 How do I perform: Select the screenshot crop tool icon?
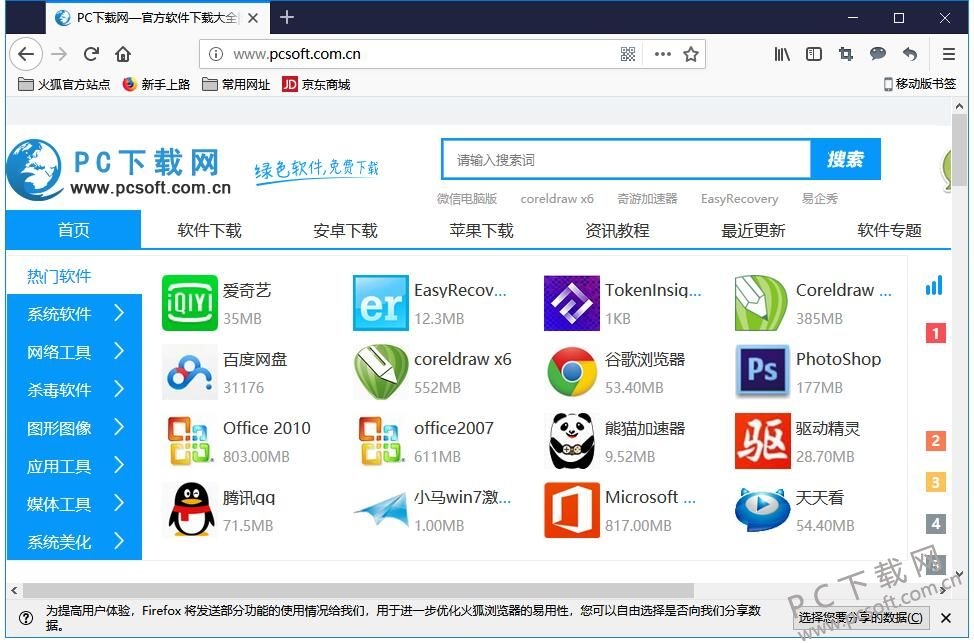845,54
